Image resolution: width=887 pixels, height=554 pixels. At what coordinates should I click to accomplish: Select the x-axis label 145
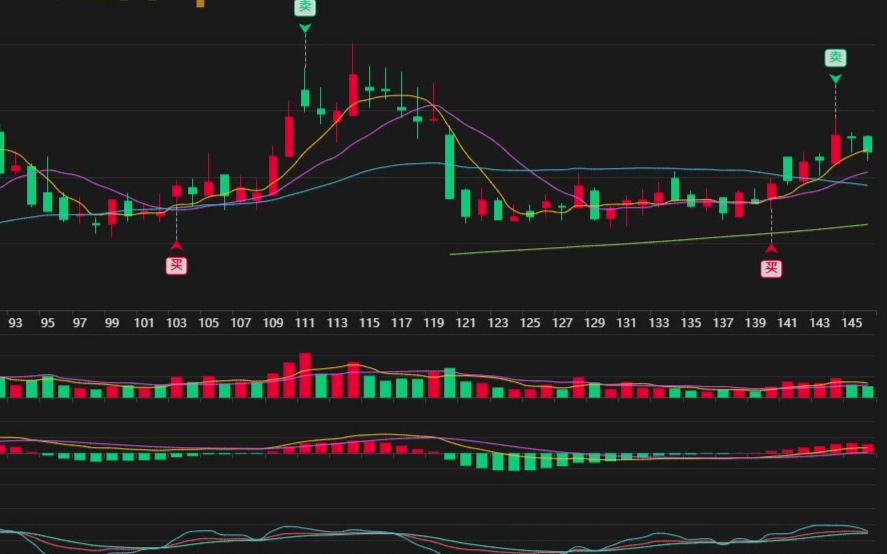[x=852, y=323]
